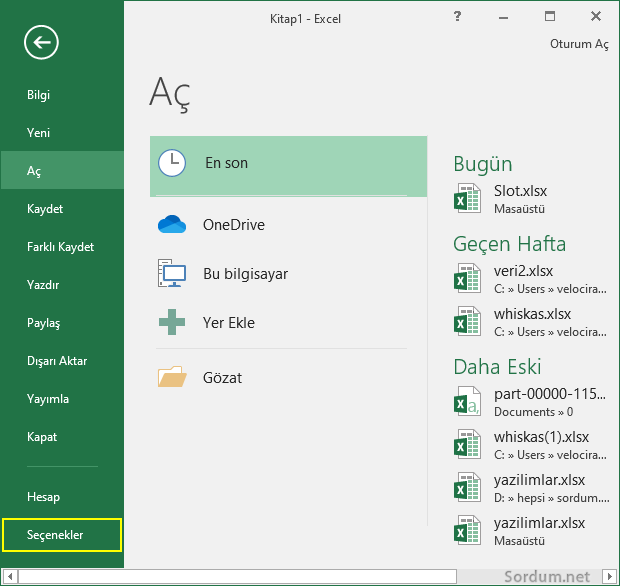
Task: Click the horizontal scrollbar right arrow
Action: coord(610,577)
